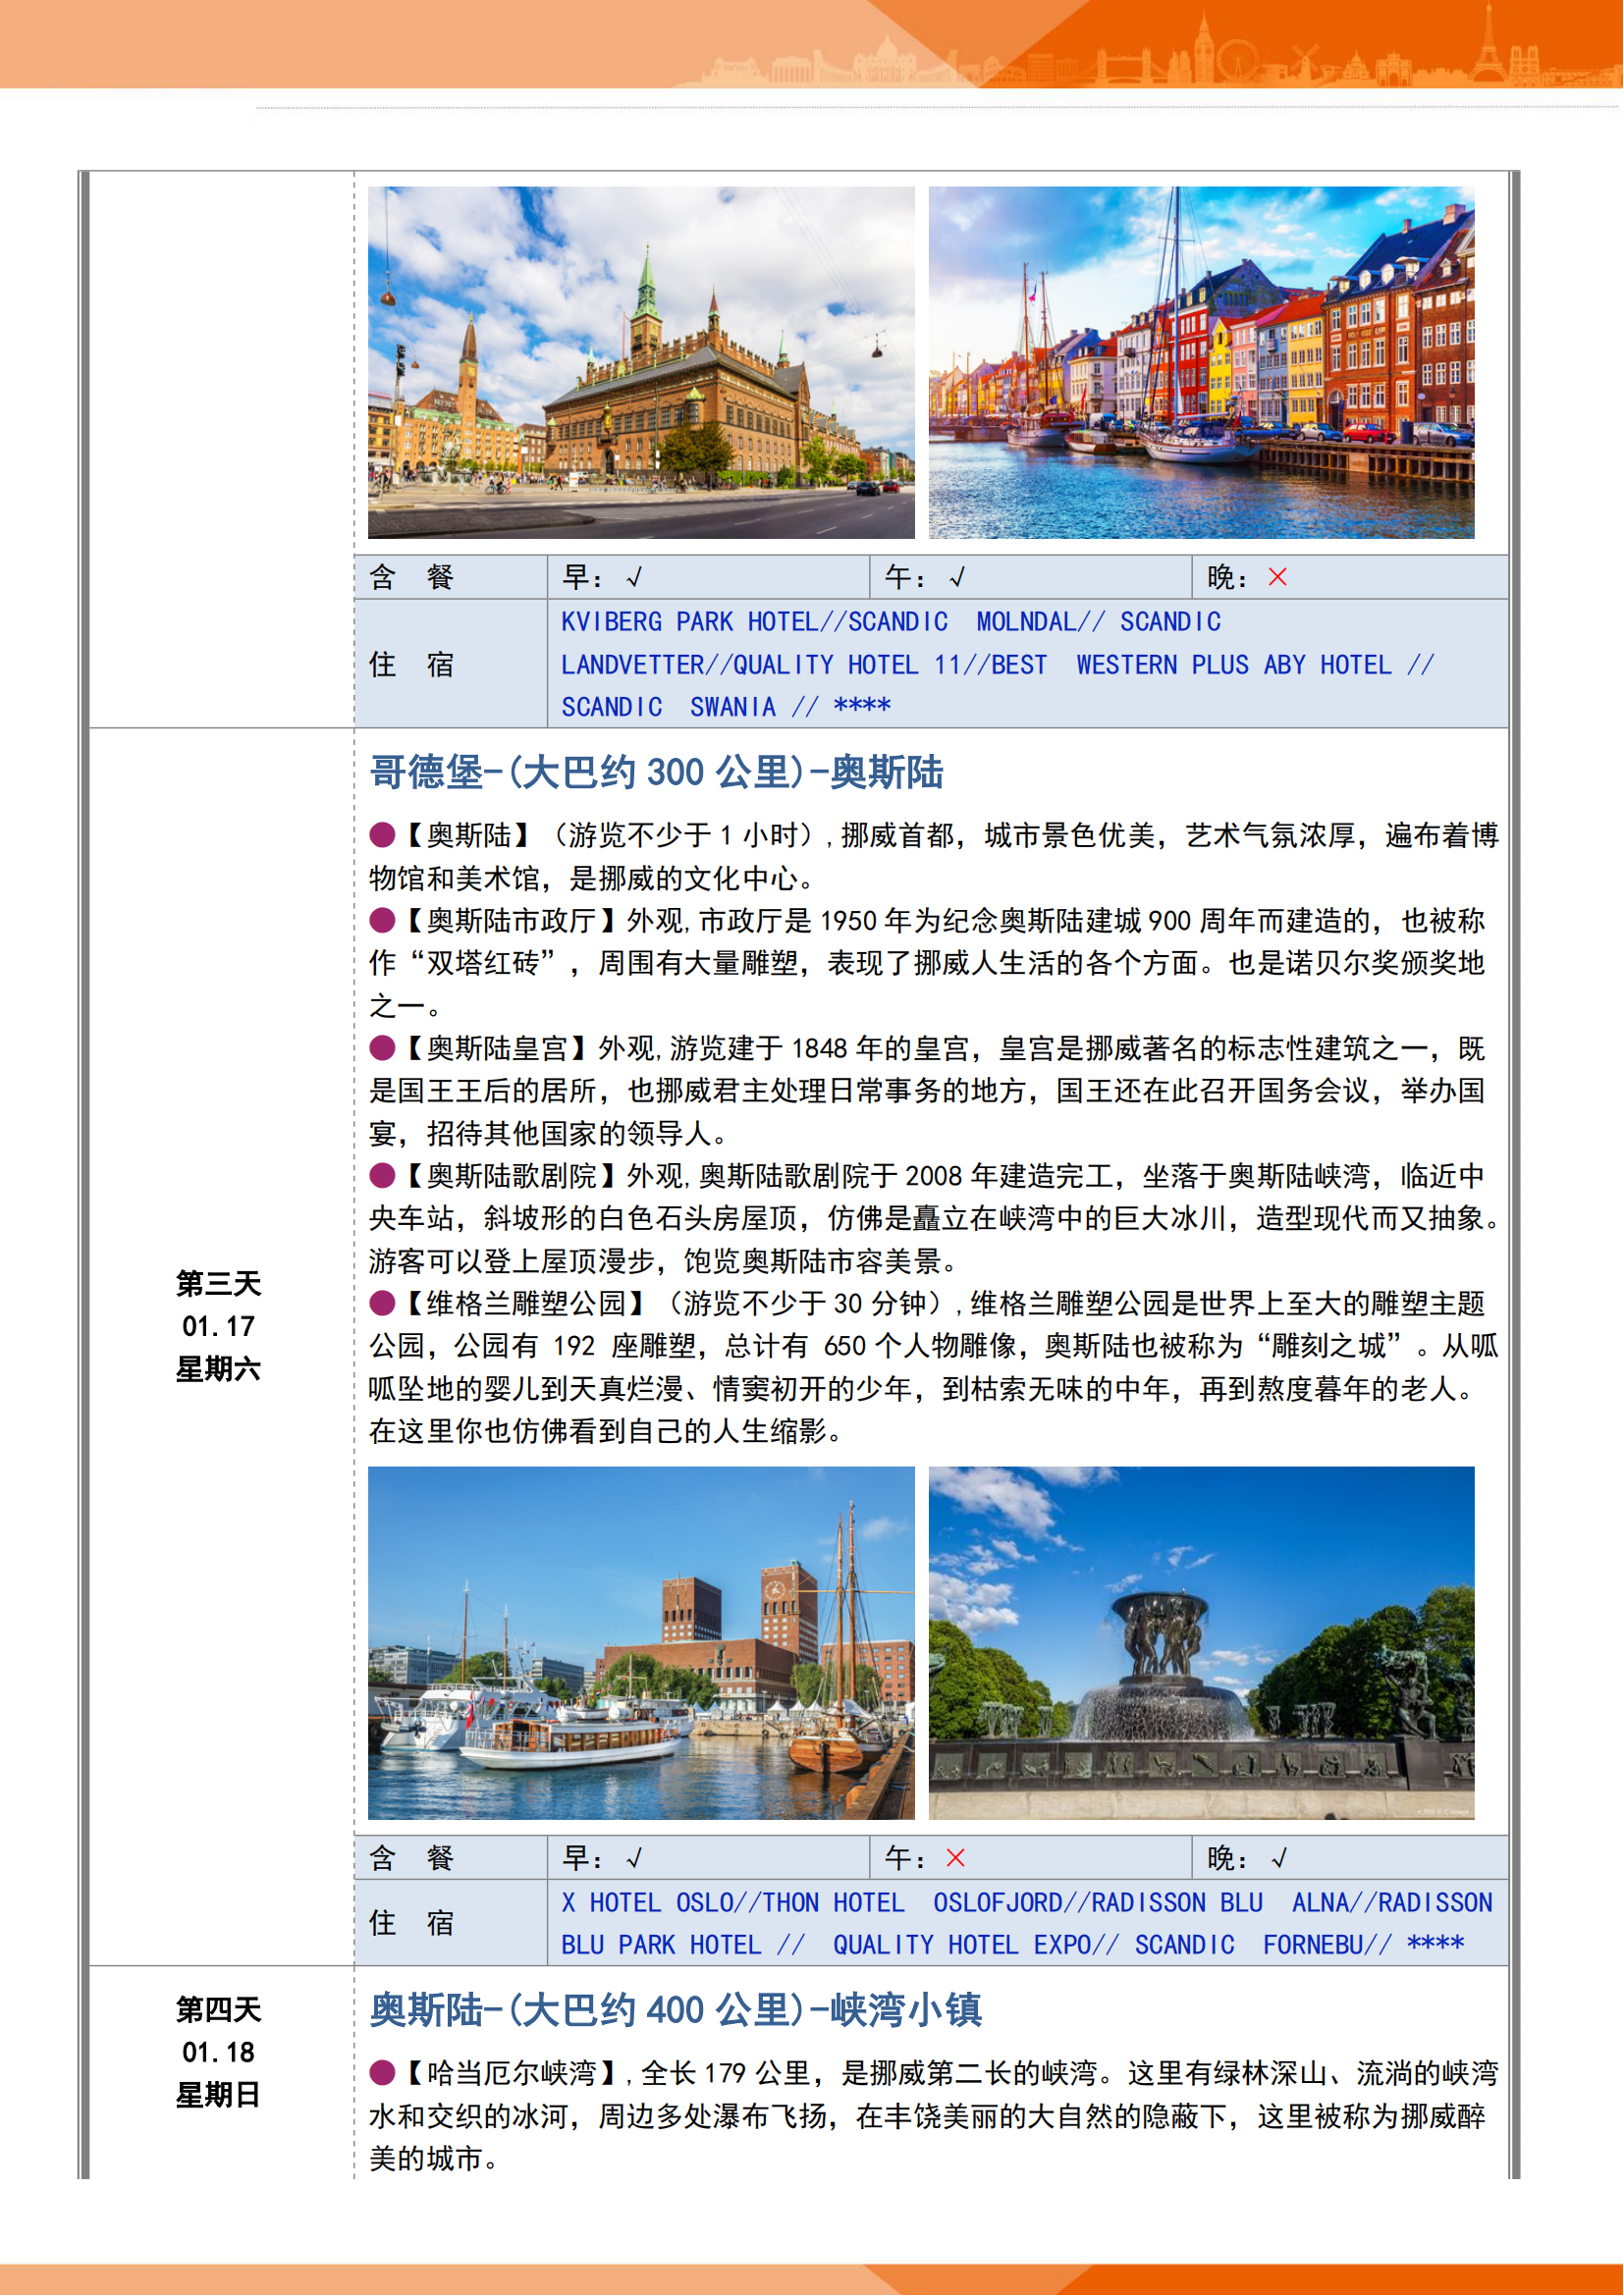Click the purple bullet before 【哈当厄尔峡湾】

(382, 2072)
